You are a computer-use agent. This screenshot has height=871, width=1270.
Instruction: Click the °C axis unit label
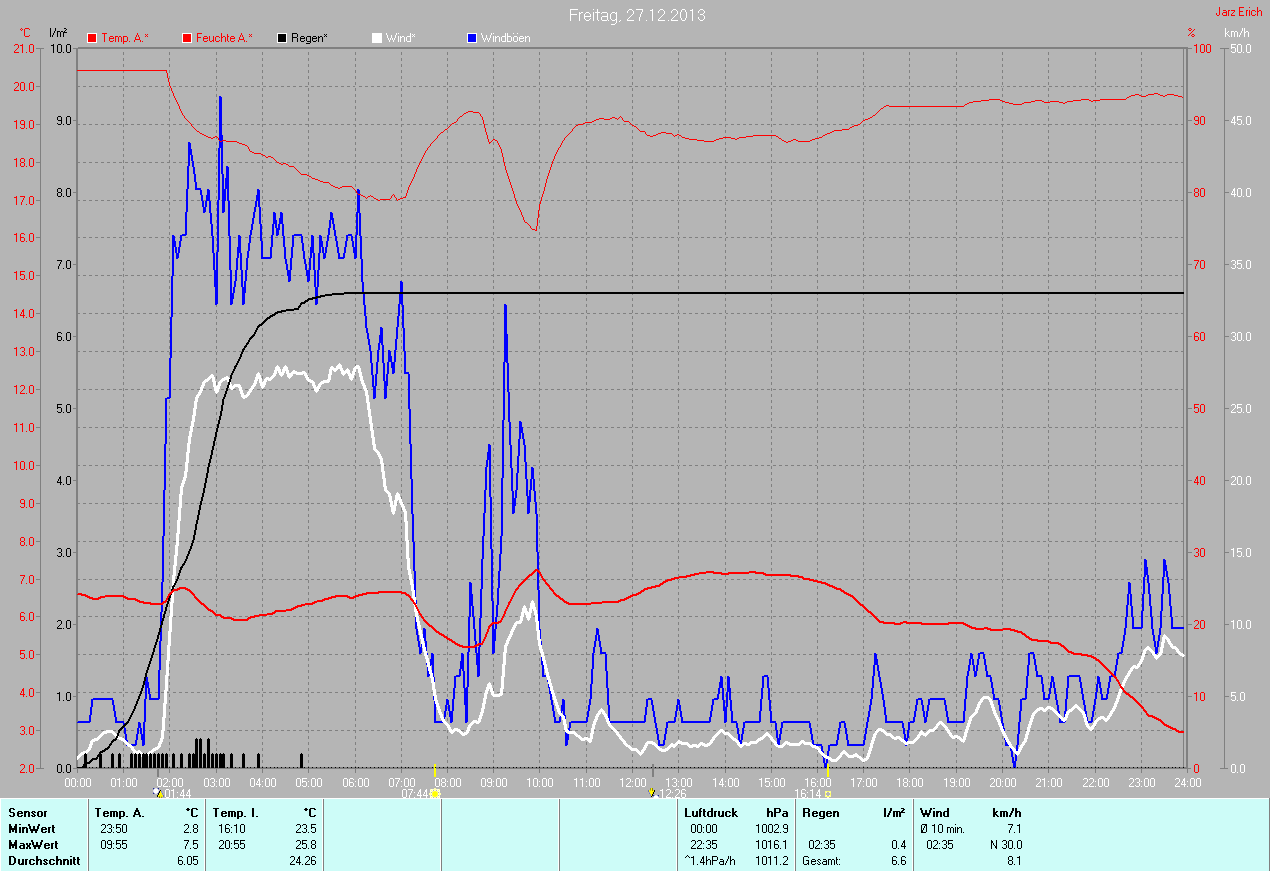[25, 32]
